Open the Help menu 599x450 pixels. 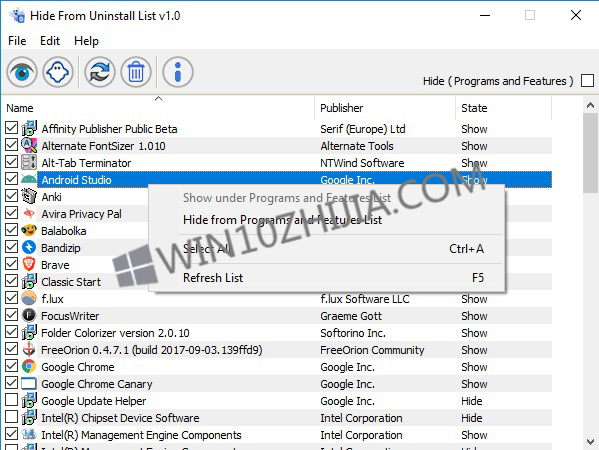[86, 41]
